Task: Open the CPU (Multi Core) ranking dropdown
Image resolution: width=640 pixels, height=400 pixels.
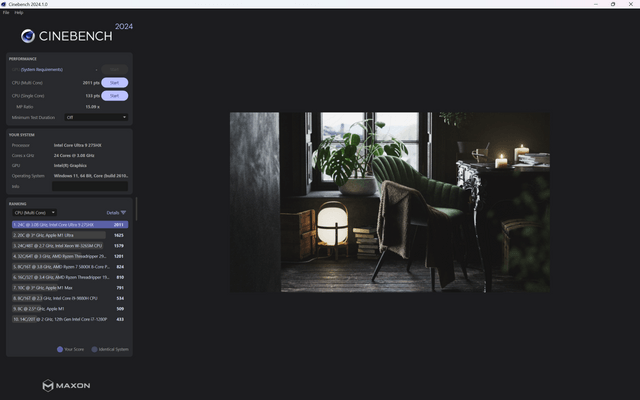Action: [34, 213]
